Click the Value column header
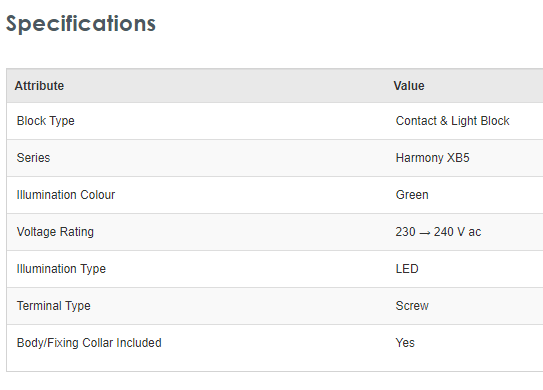This screenshot has width=543, height=390. [409, 86]
